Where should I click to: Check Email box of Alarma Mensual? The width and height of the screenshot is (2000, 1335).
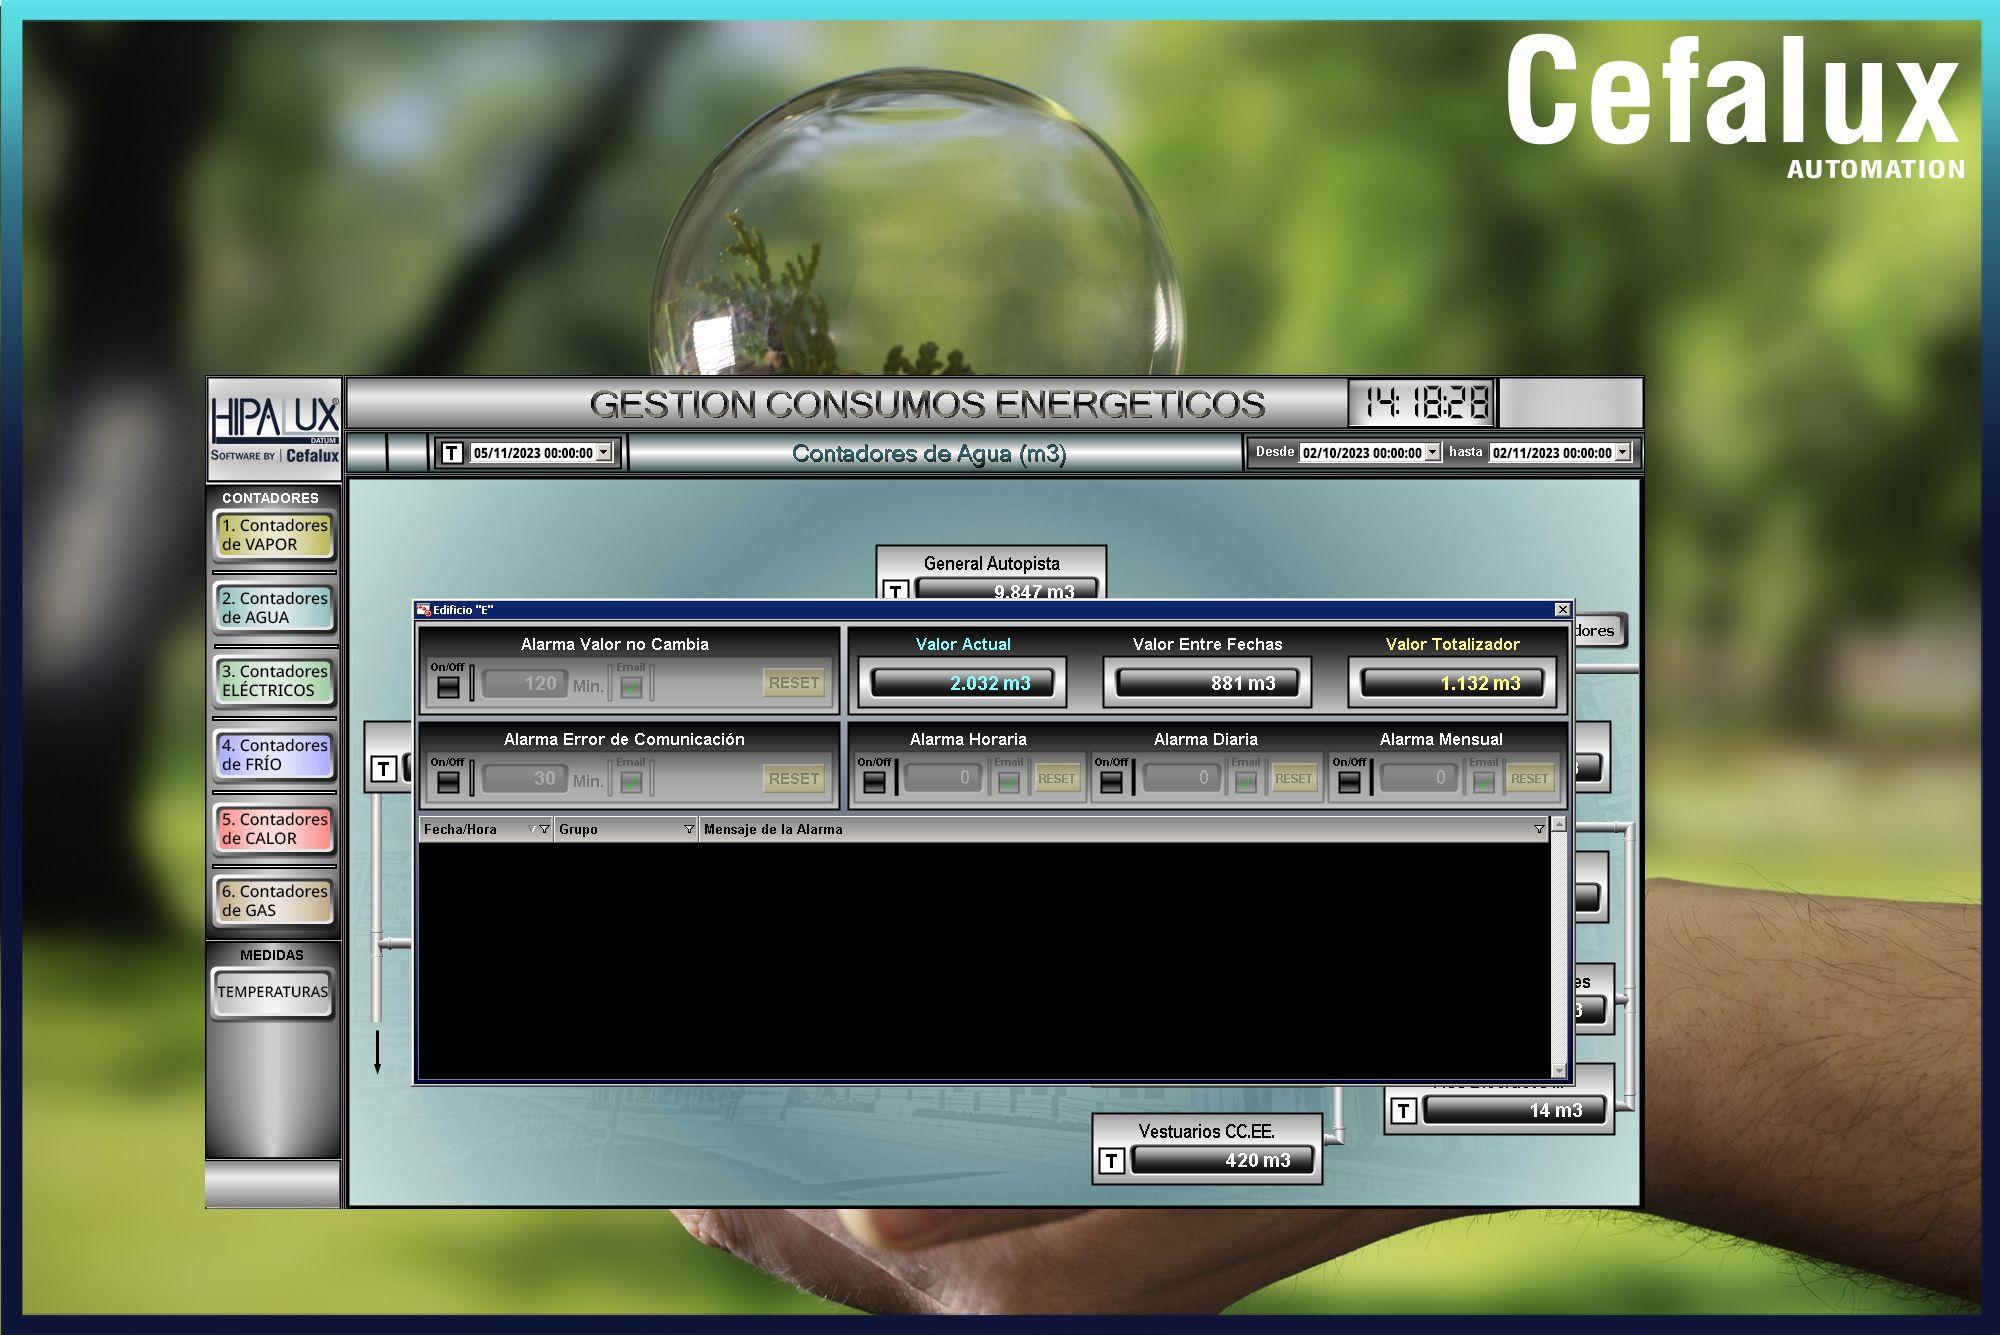click(x=1484, y=782)
